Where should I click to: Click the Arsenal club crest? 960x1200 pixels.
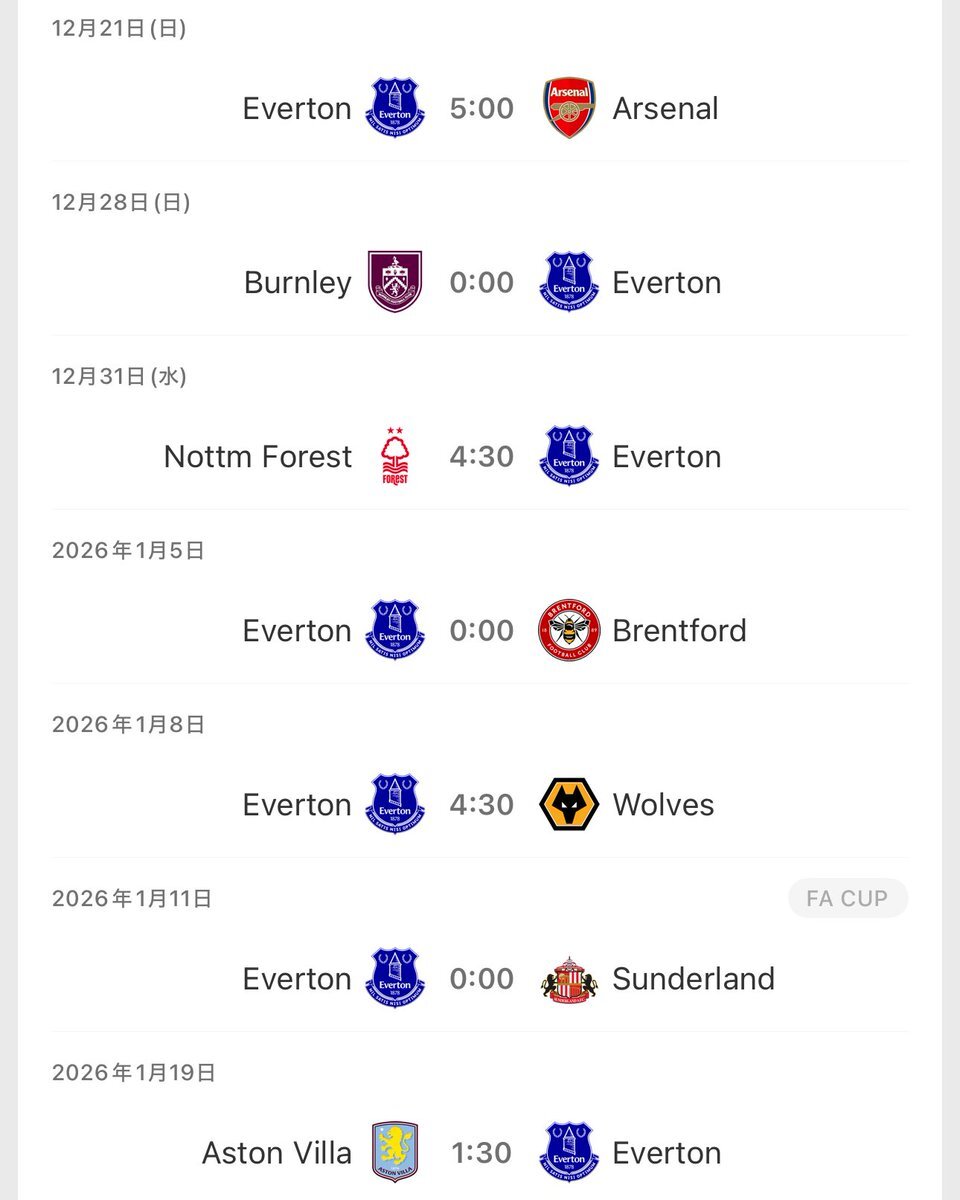[x=569, y=108]
